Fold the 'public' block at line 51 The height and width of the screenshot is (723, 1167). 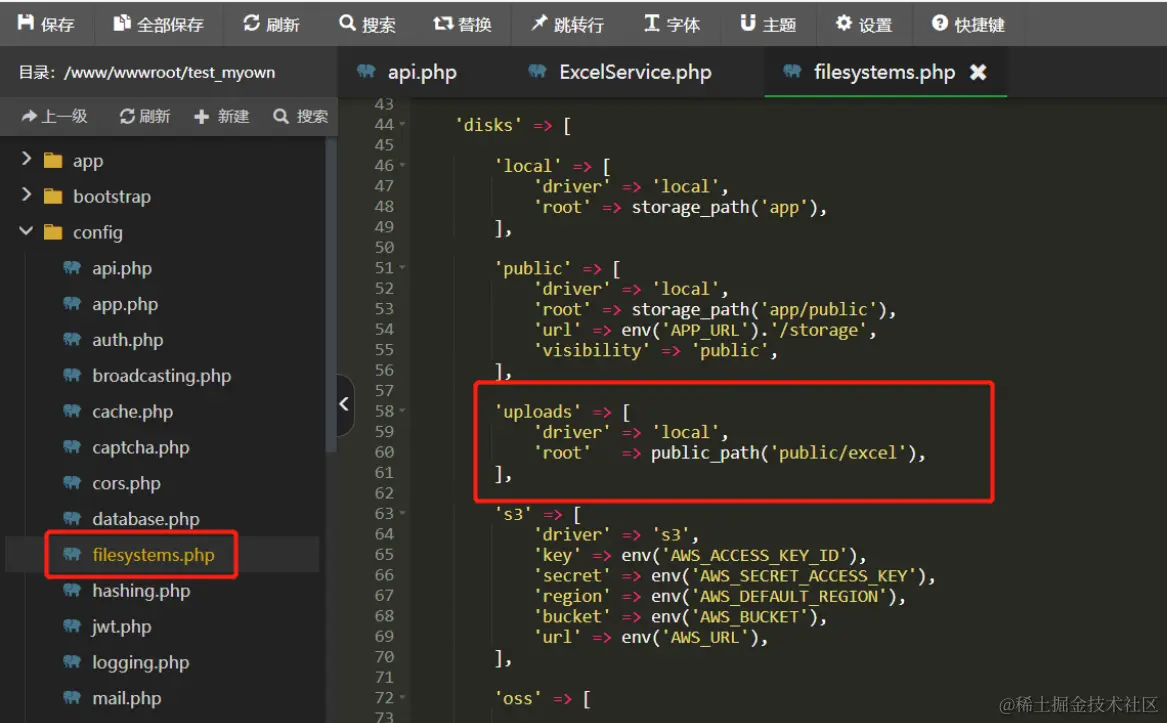tap(403, 267)
